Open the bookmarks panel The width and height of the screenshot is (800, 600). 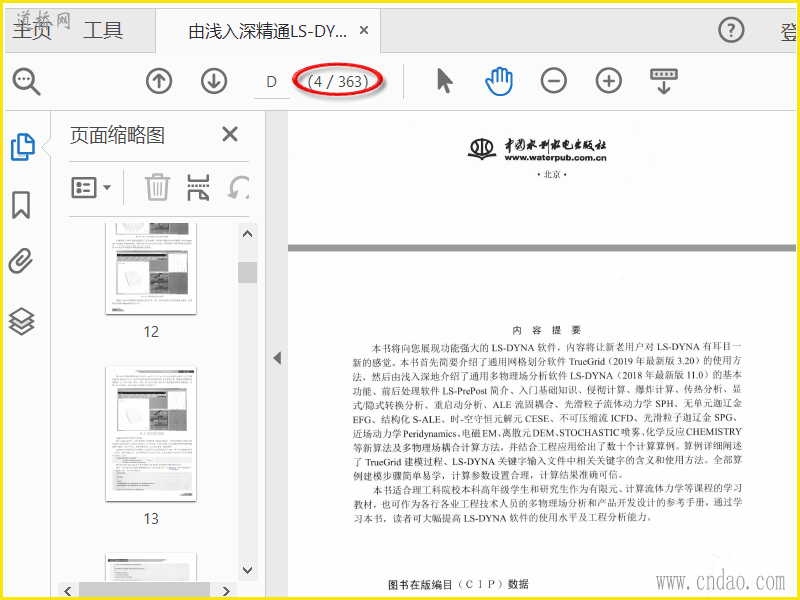[21, 205]
